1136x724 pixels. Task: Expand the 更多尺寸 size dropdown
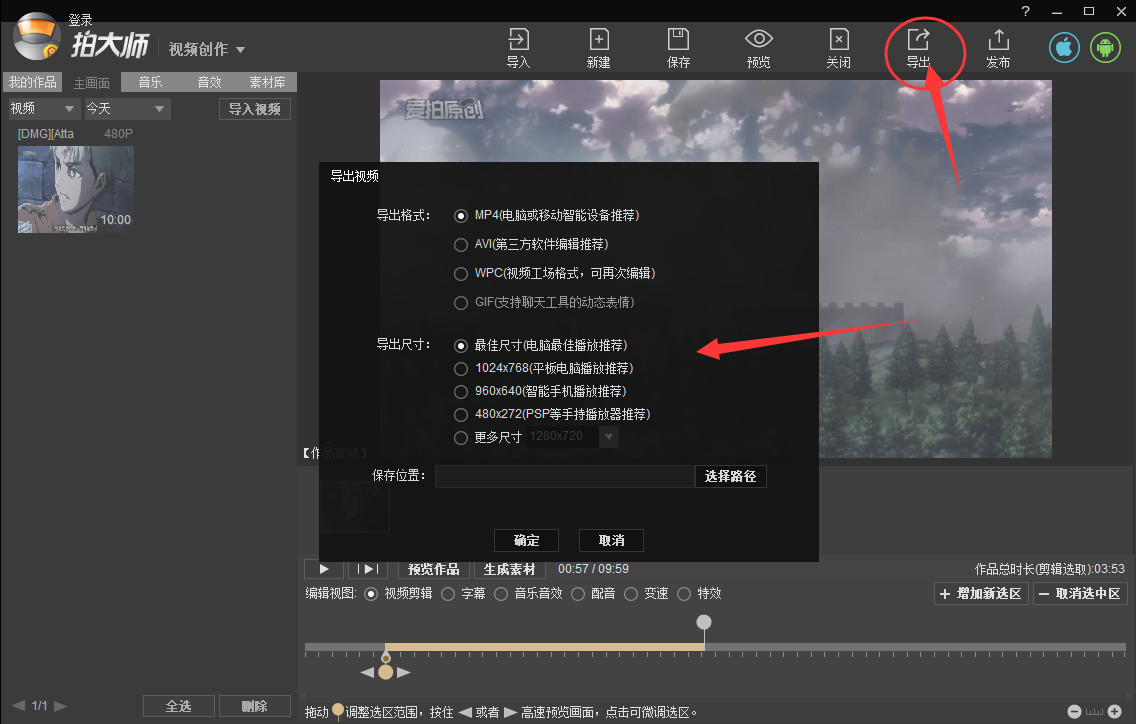coord(608,437)
